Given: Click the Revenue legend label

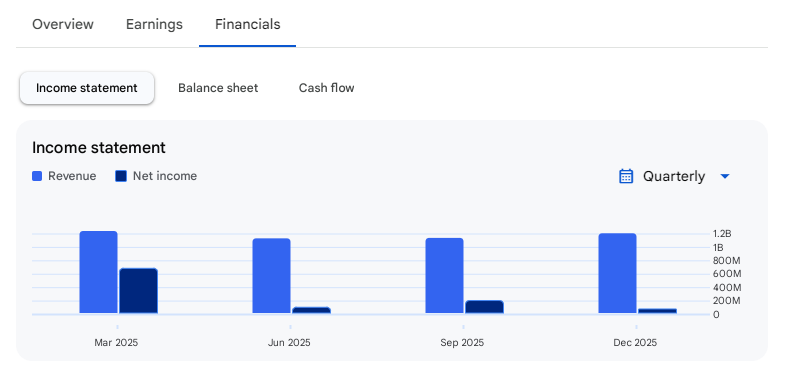Looking at the screenshot, I should pos(72,176).
